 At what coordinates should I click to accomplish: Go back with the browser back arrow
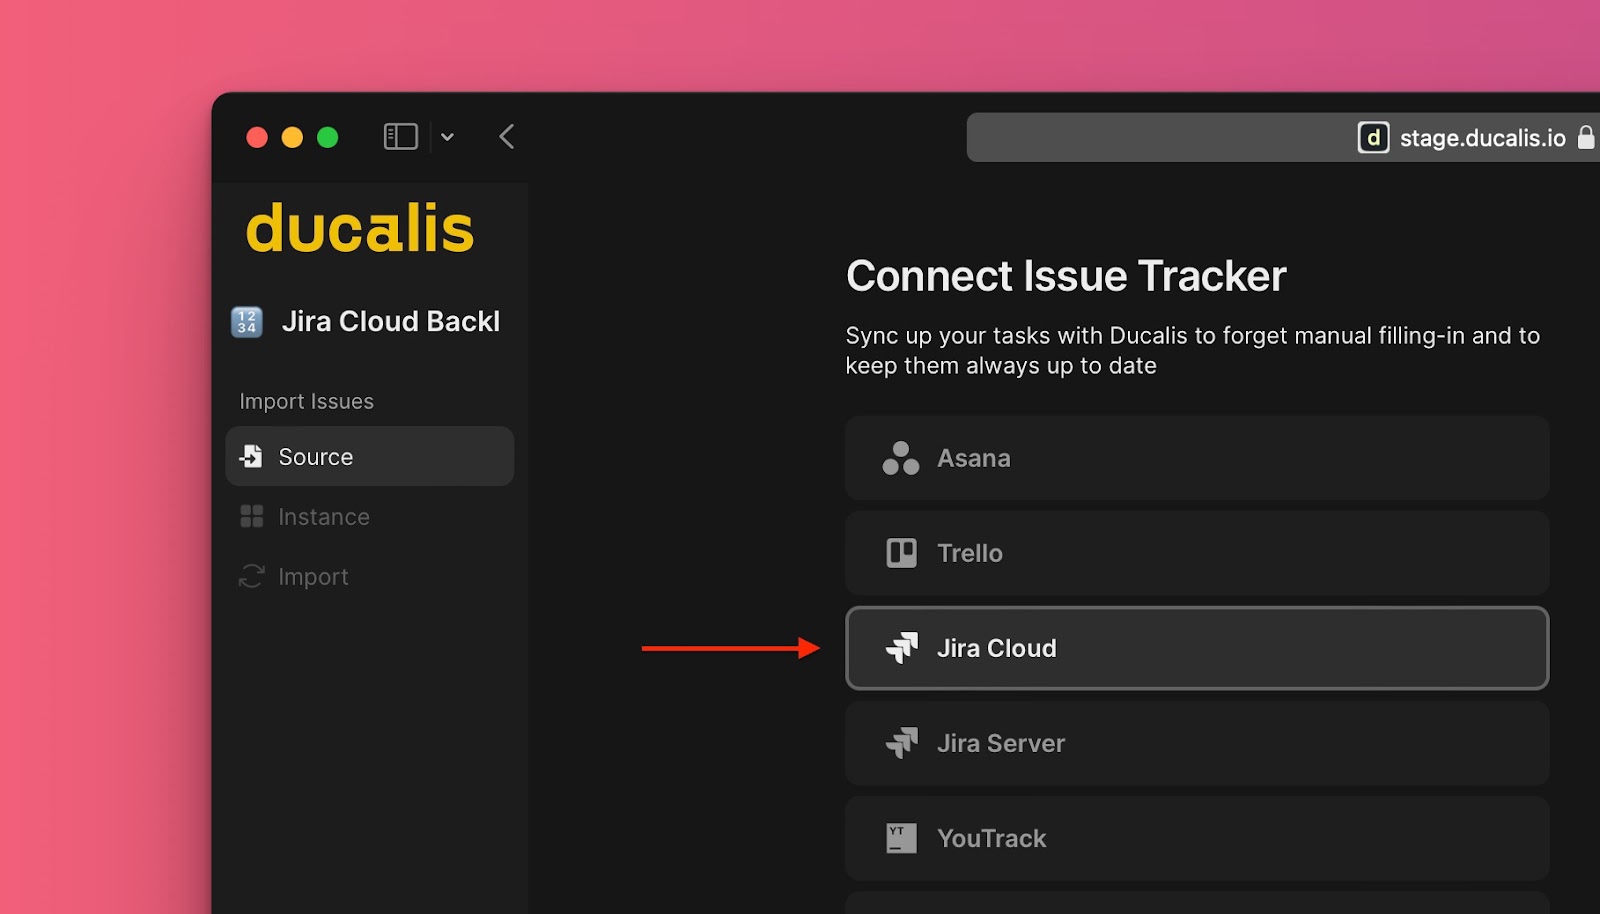coord(507,137)
